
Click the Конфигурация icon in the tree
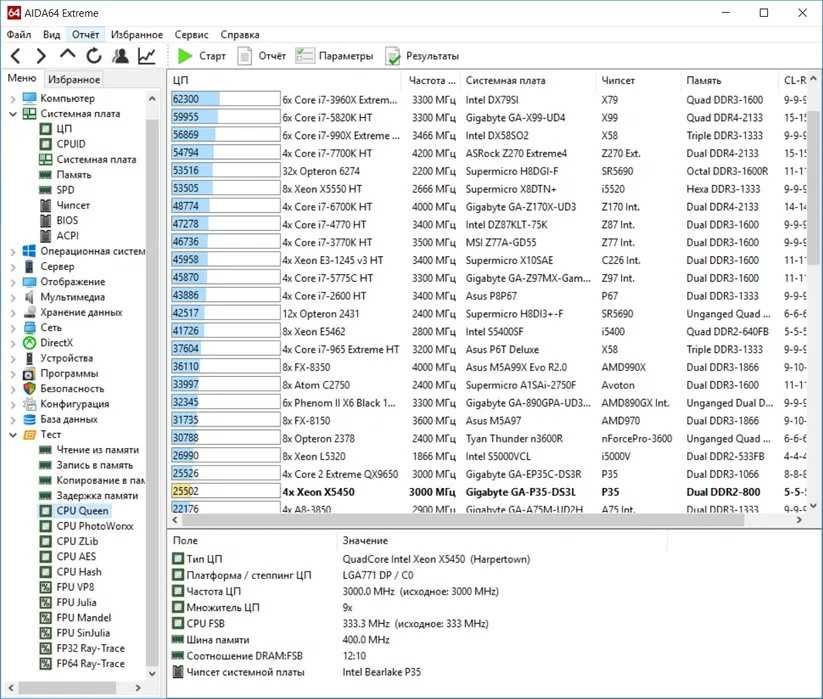(x=29, y=404)
